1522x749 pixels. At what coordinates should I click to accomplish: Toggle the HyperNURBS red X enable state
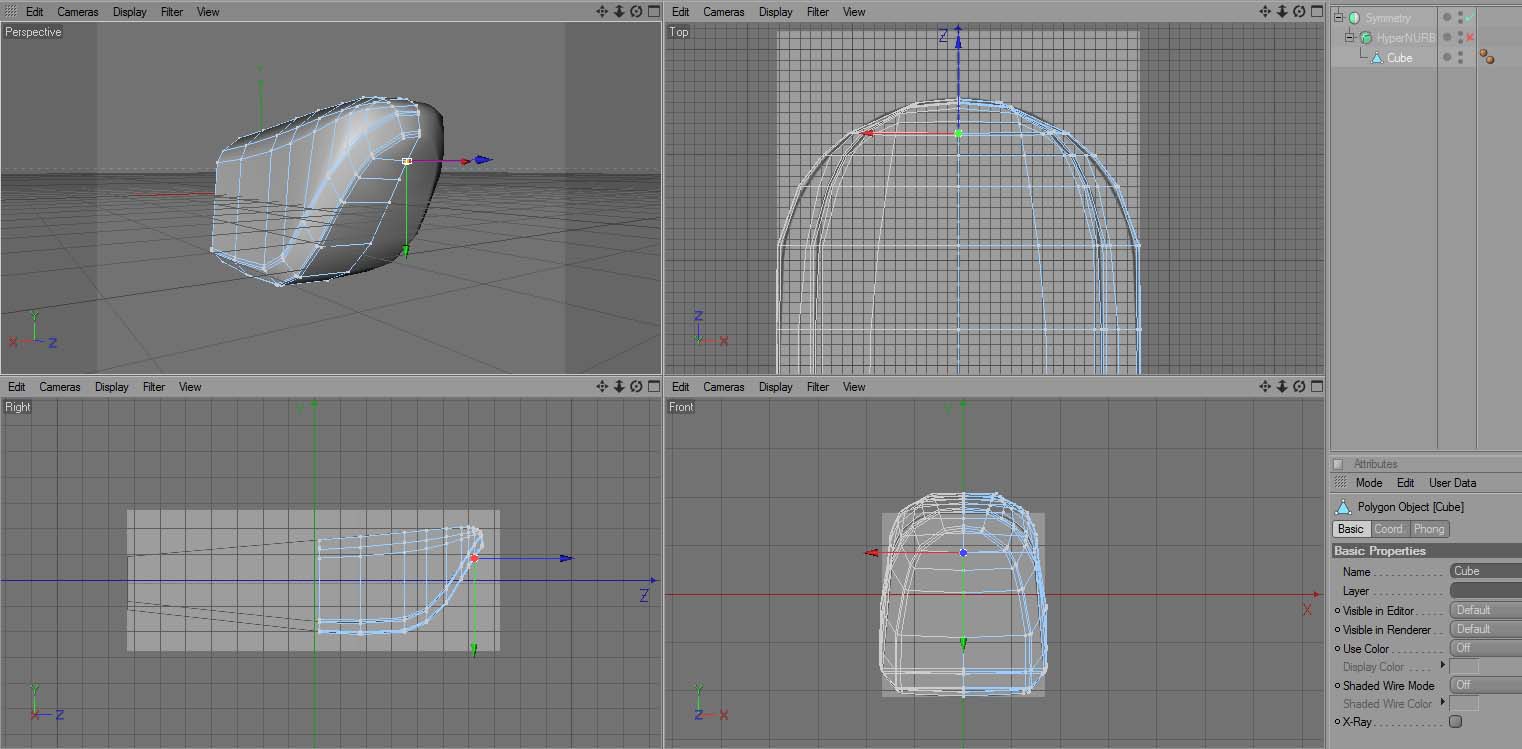click(x=1469, y=37)
